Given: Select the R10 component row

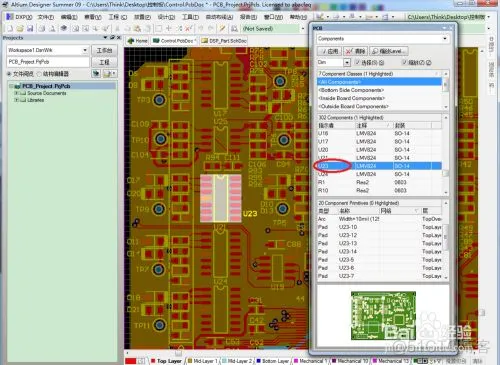Looking at the screenshot, I should pyautogui.click(x=379, y=191).
